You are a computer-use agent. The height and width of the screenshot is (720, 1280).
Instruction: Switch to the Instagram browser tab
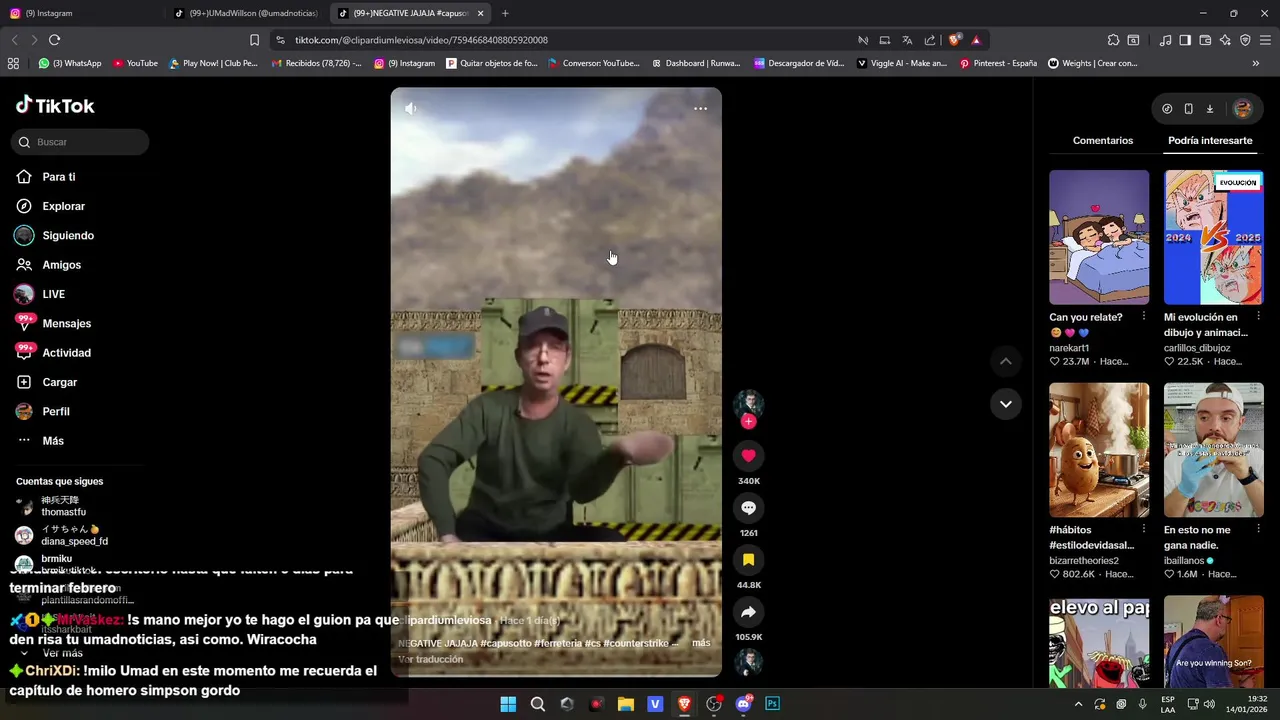coord(80,13)
